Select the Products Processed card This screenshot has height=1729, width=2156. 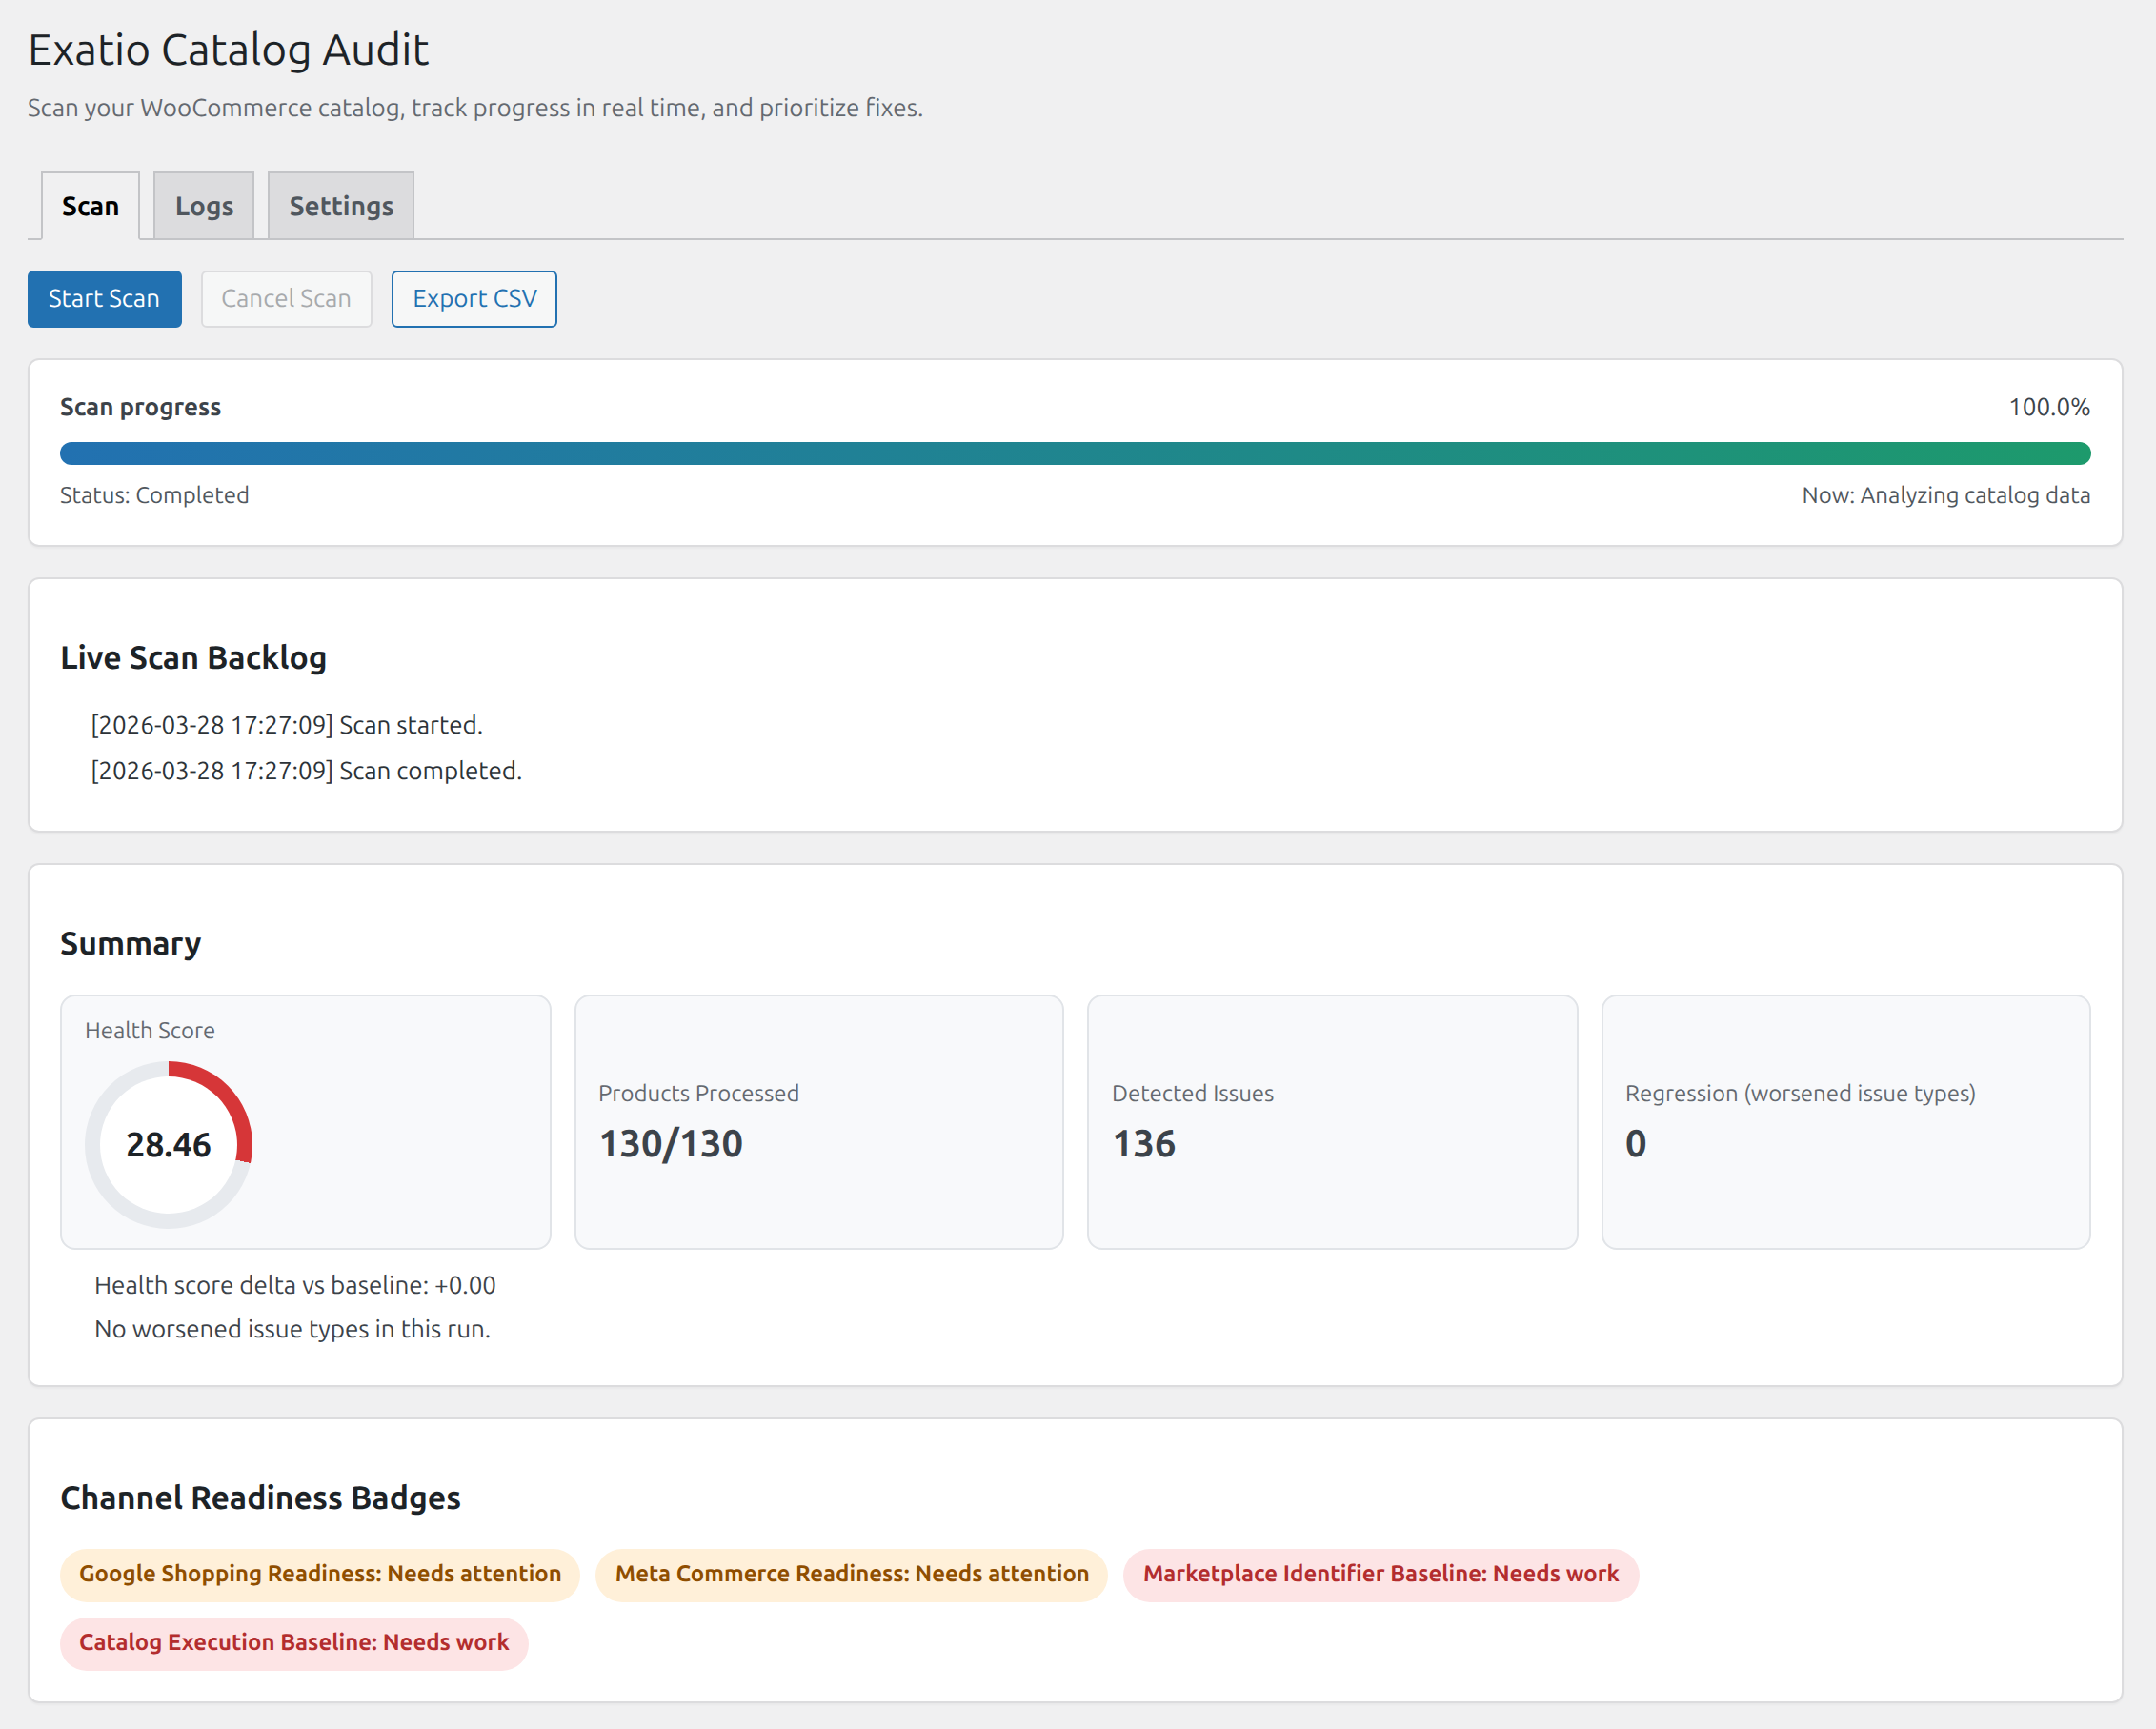pyautogui.click(x=819, y=1121)
